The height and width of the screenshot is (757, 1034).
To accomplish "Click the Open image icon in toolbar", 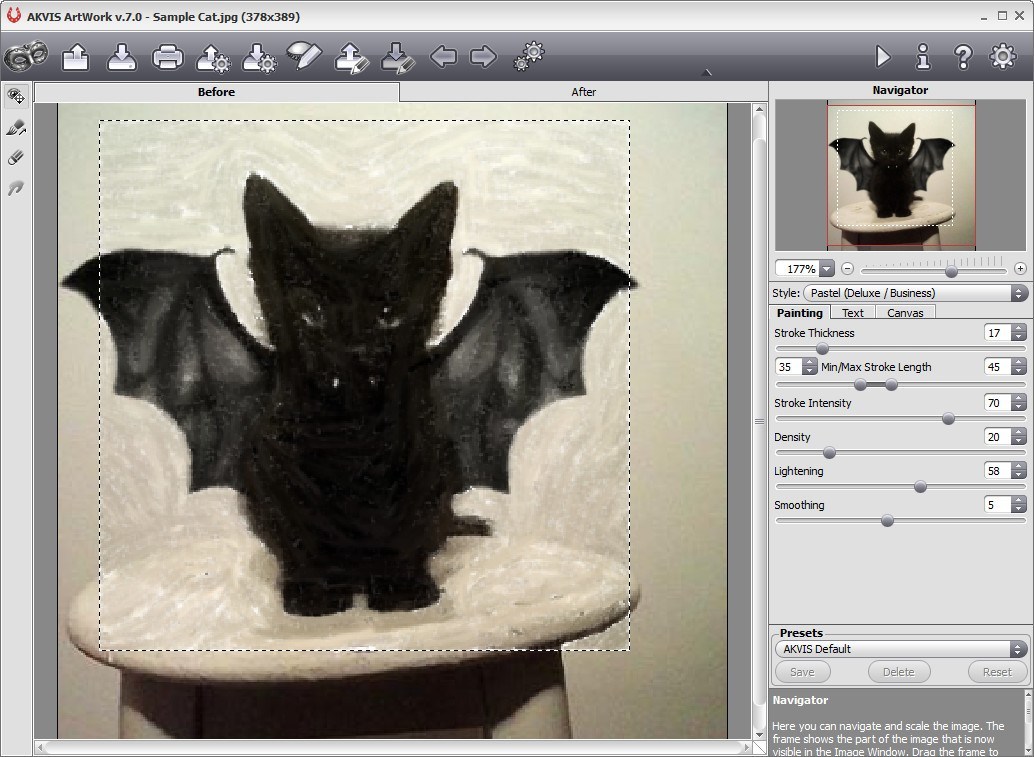I will click(76, 57).
